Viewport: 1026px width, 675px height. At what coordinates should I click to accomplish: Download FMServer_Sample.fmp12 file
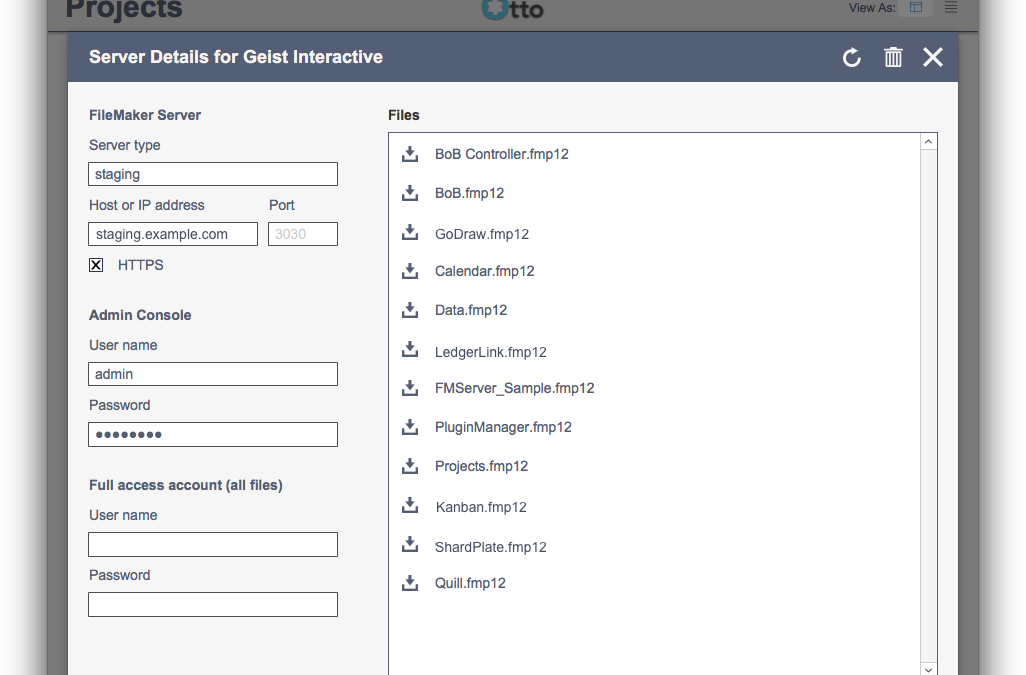coord(410,388)
